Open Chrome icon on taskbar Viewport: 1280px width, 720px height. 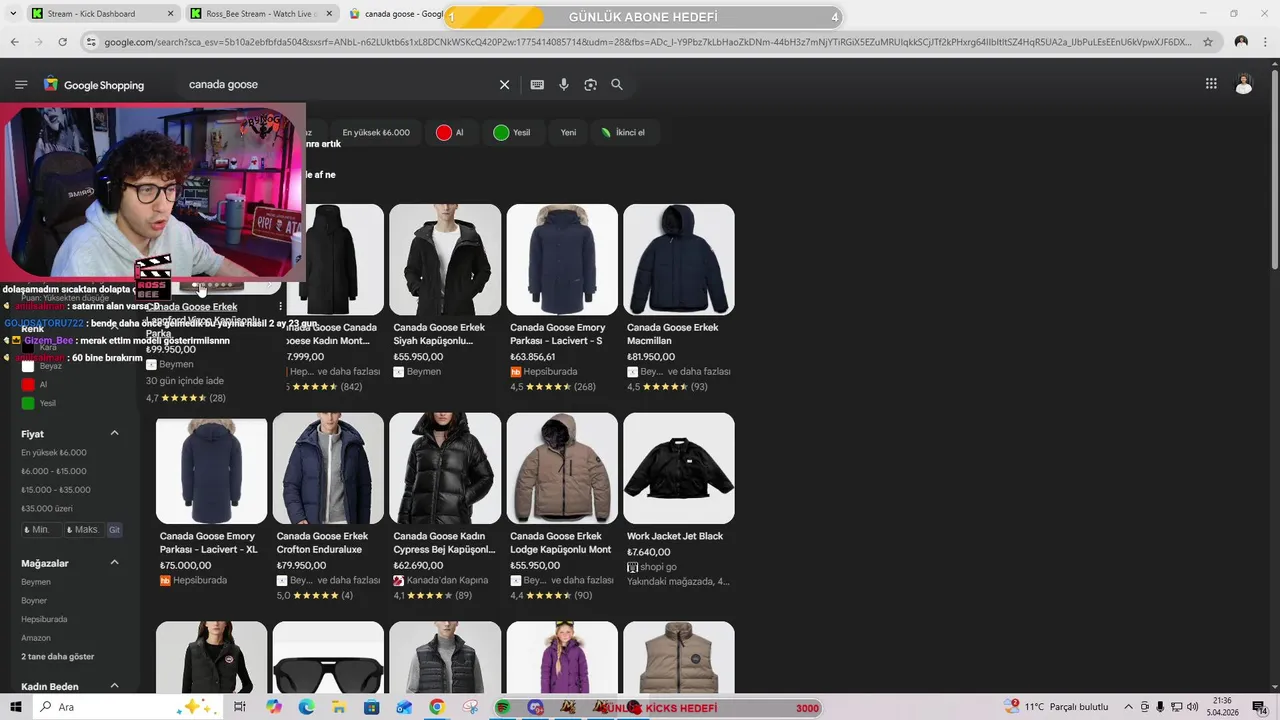pyautogui.click(x=437, y=707)
